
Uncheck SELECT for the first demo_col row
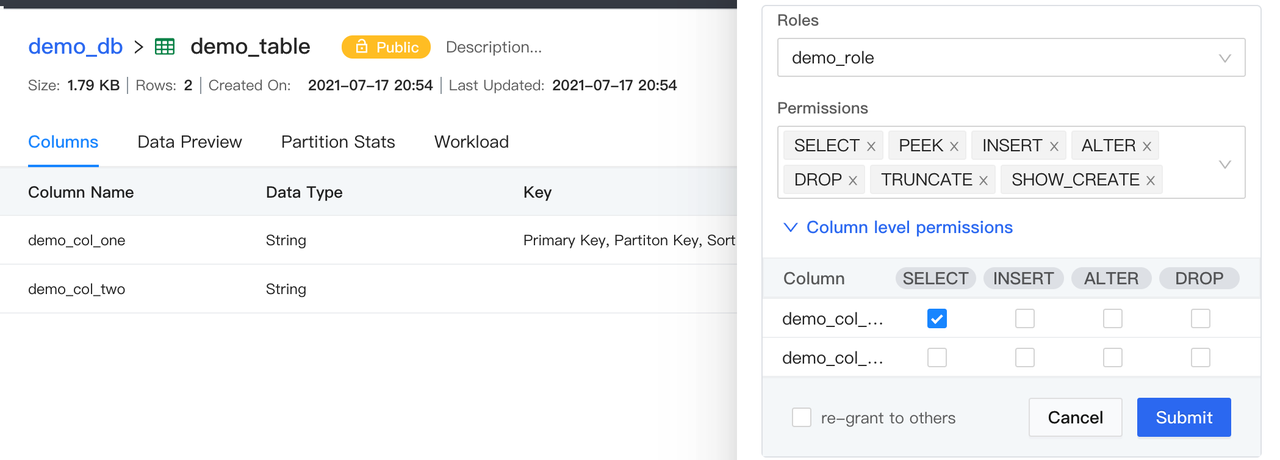937,319
